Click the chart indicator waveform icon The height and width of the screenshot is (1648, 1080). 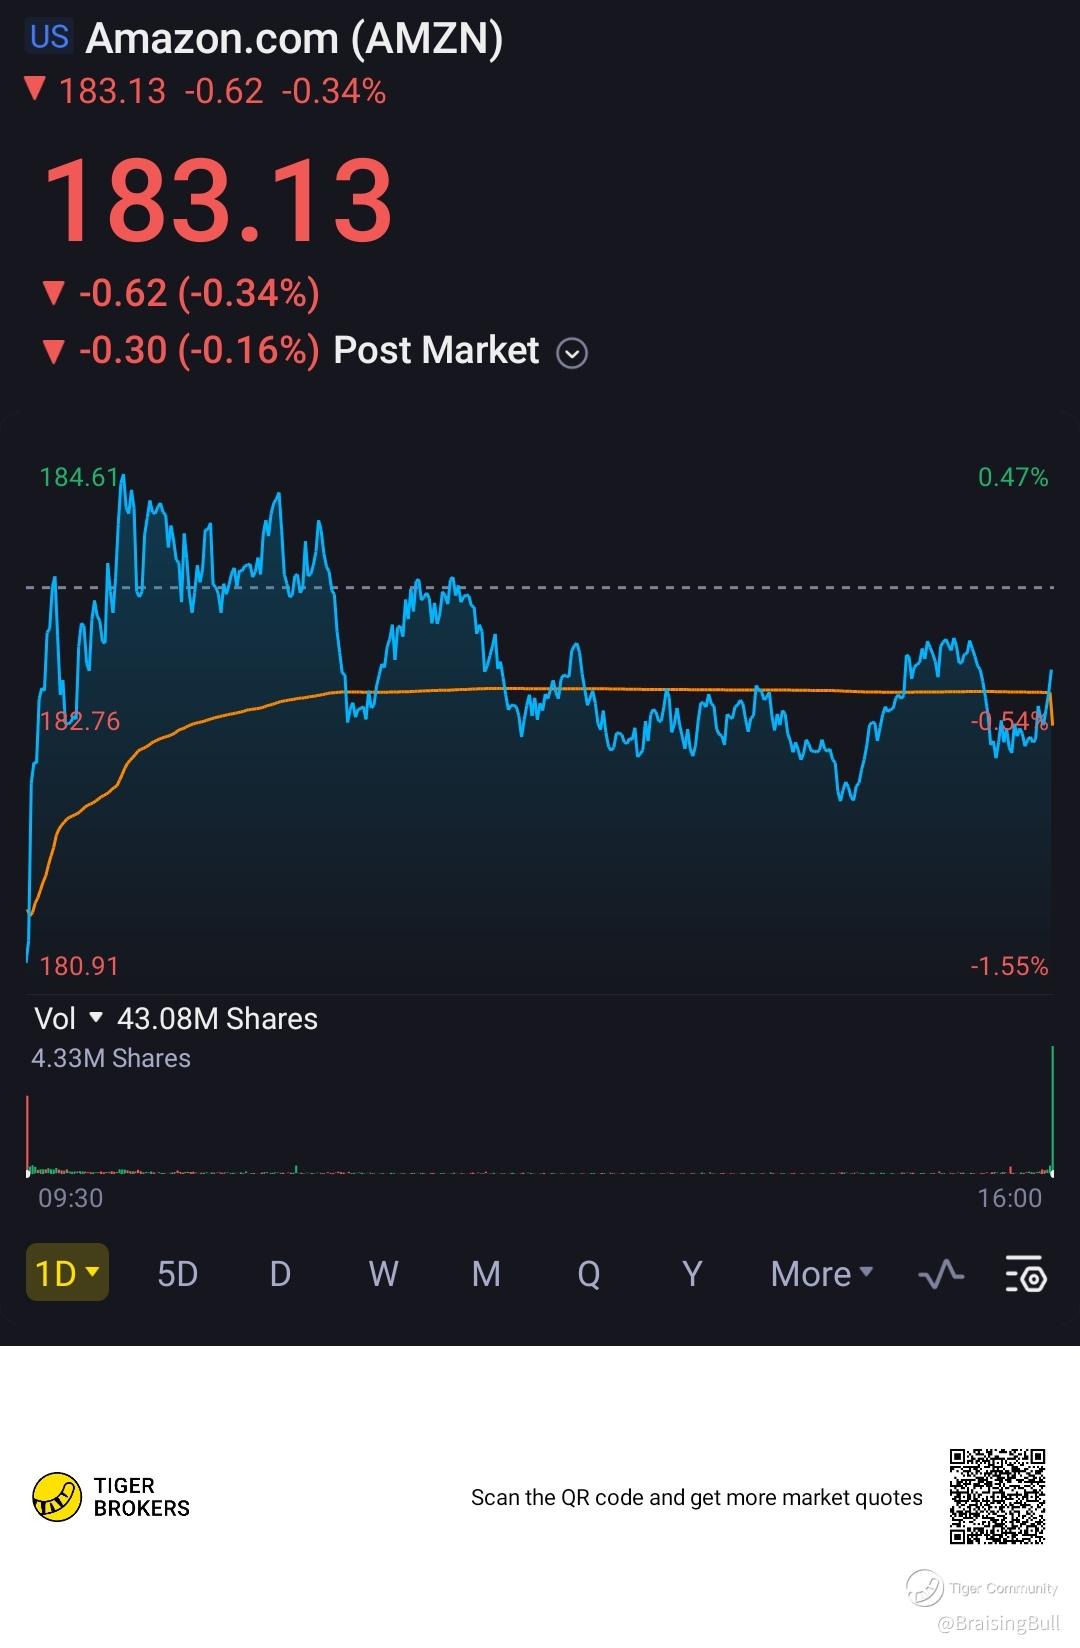(x=940, y=1274)
